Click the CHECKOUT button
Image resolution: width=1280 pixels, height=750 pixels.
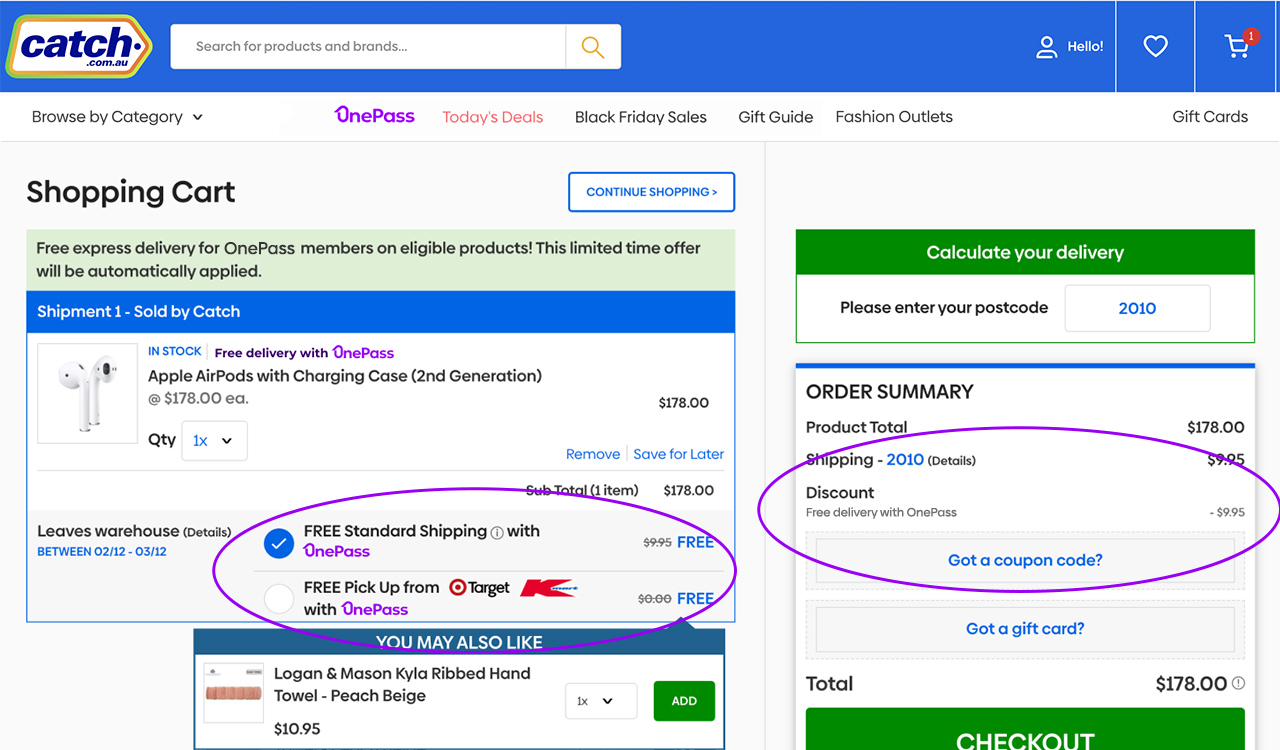1025,730
